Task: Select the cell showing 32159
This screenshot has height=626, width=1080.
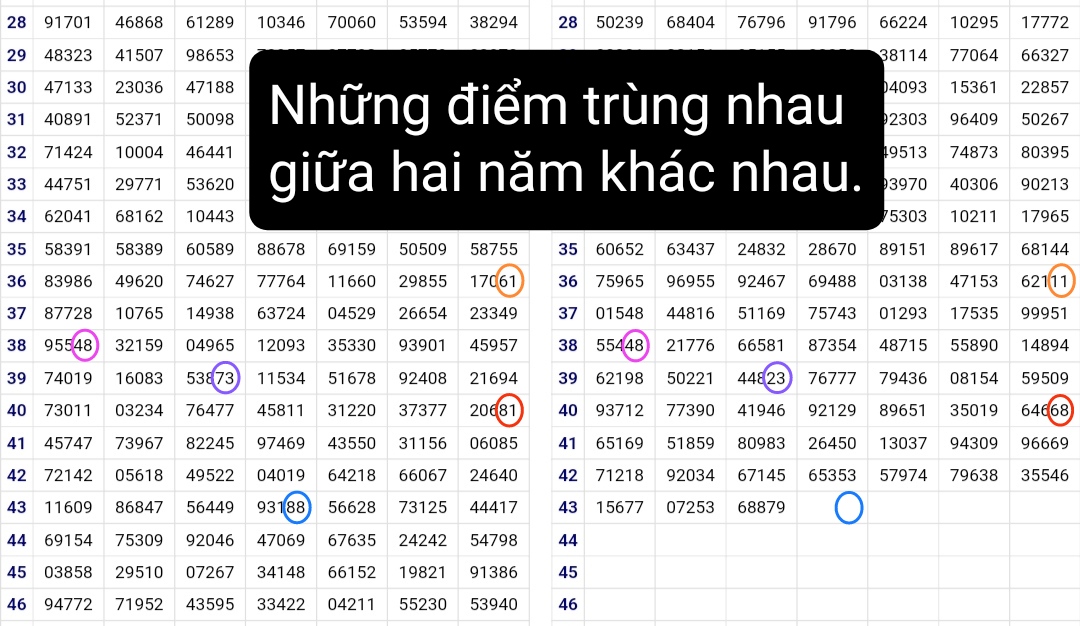Action: click(139, 345)
